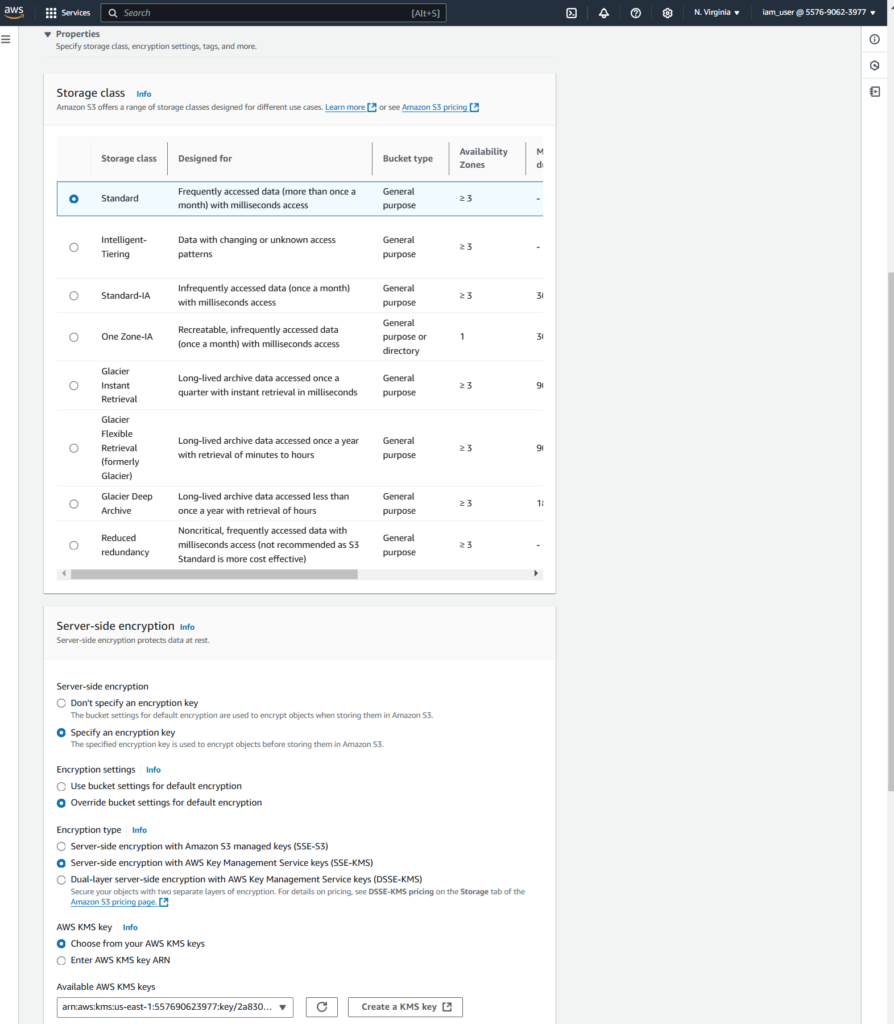Click the AWS logo home icon
Image resolution: width=894 pixels, height=1024 pixels.
tap(14, 12)
